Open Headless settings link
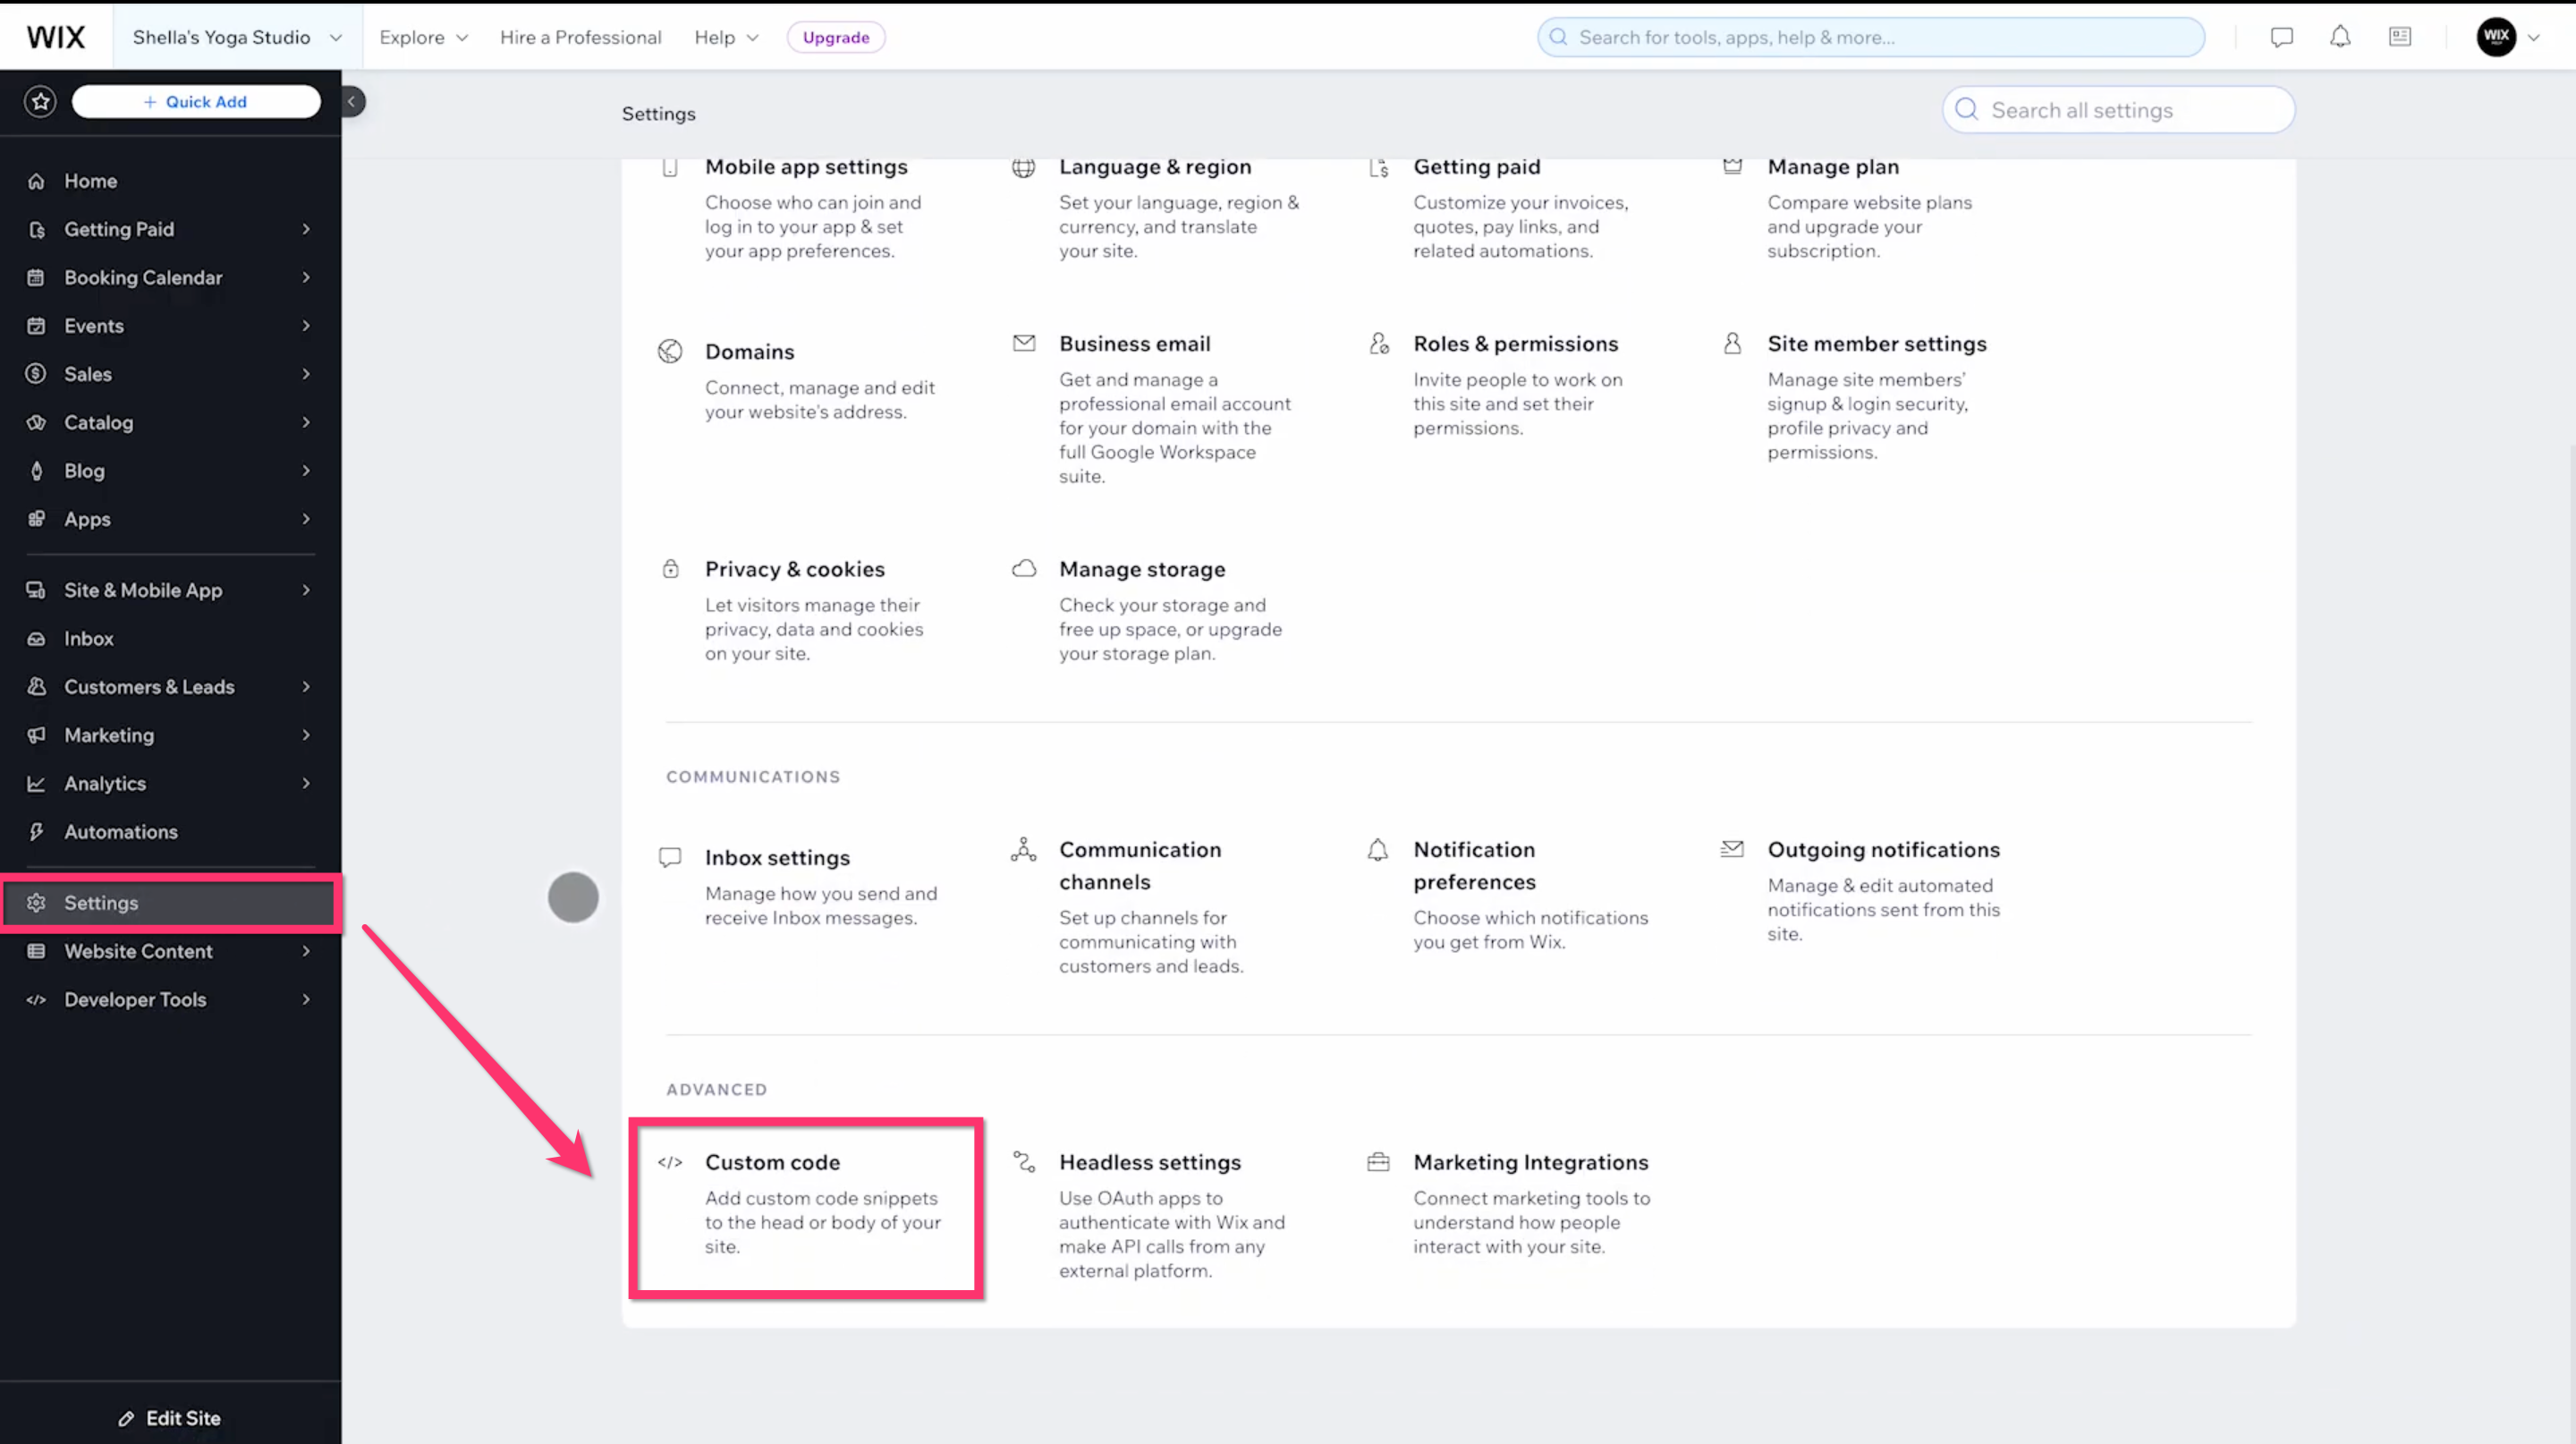This screenshot has width=2576, height=1444. tap(1149, 1162)
